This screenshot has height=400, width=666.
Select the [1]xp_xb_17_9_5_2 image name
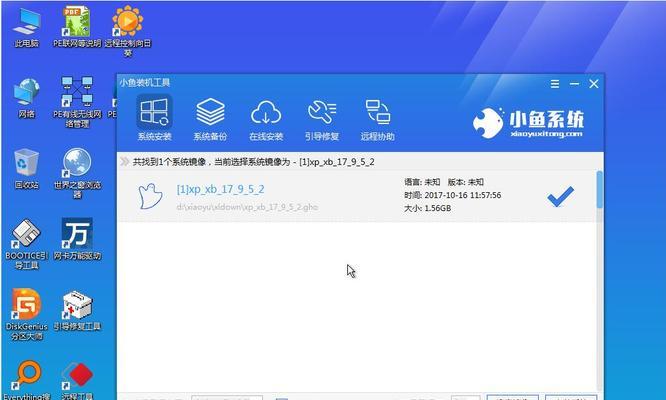220,189
